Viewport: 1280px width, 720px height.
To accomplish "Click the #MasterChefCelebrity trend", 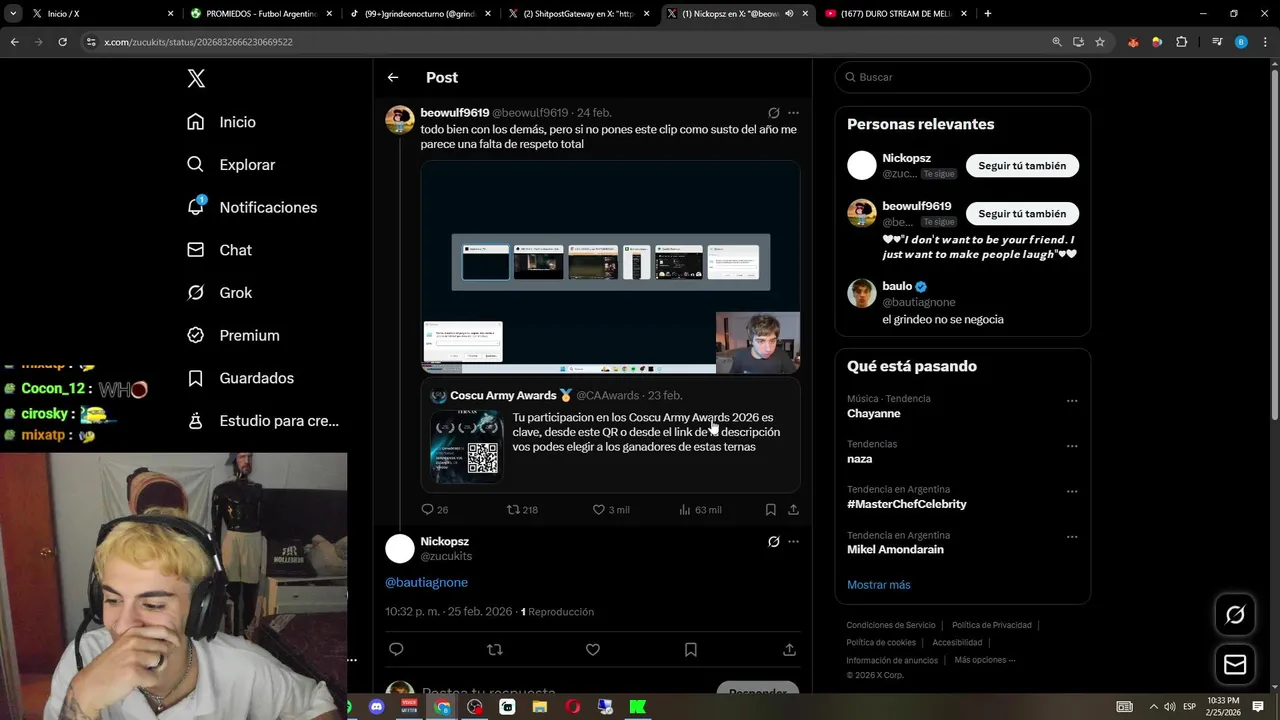I will click(x=906, y=504).
